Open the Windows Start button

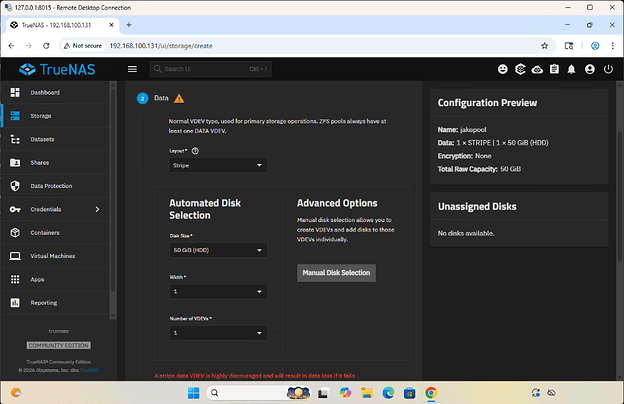193,393
